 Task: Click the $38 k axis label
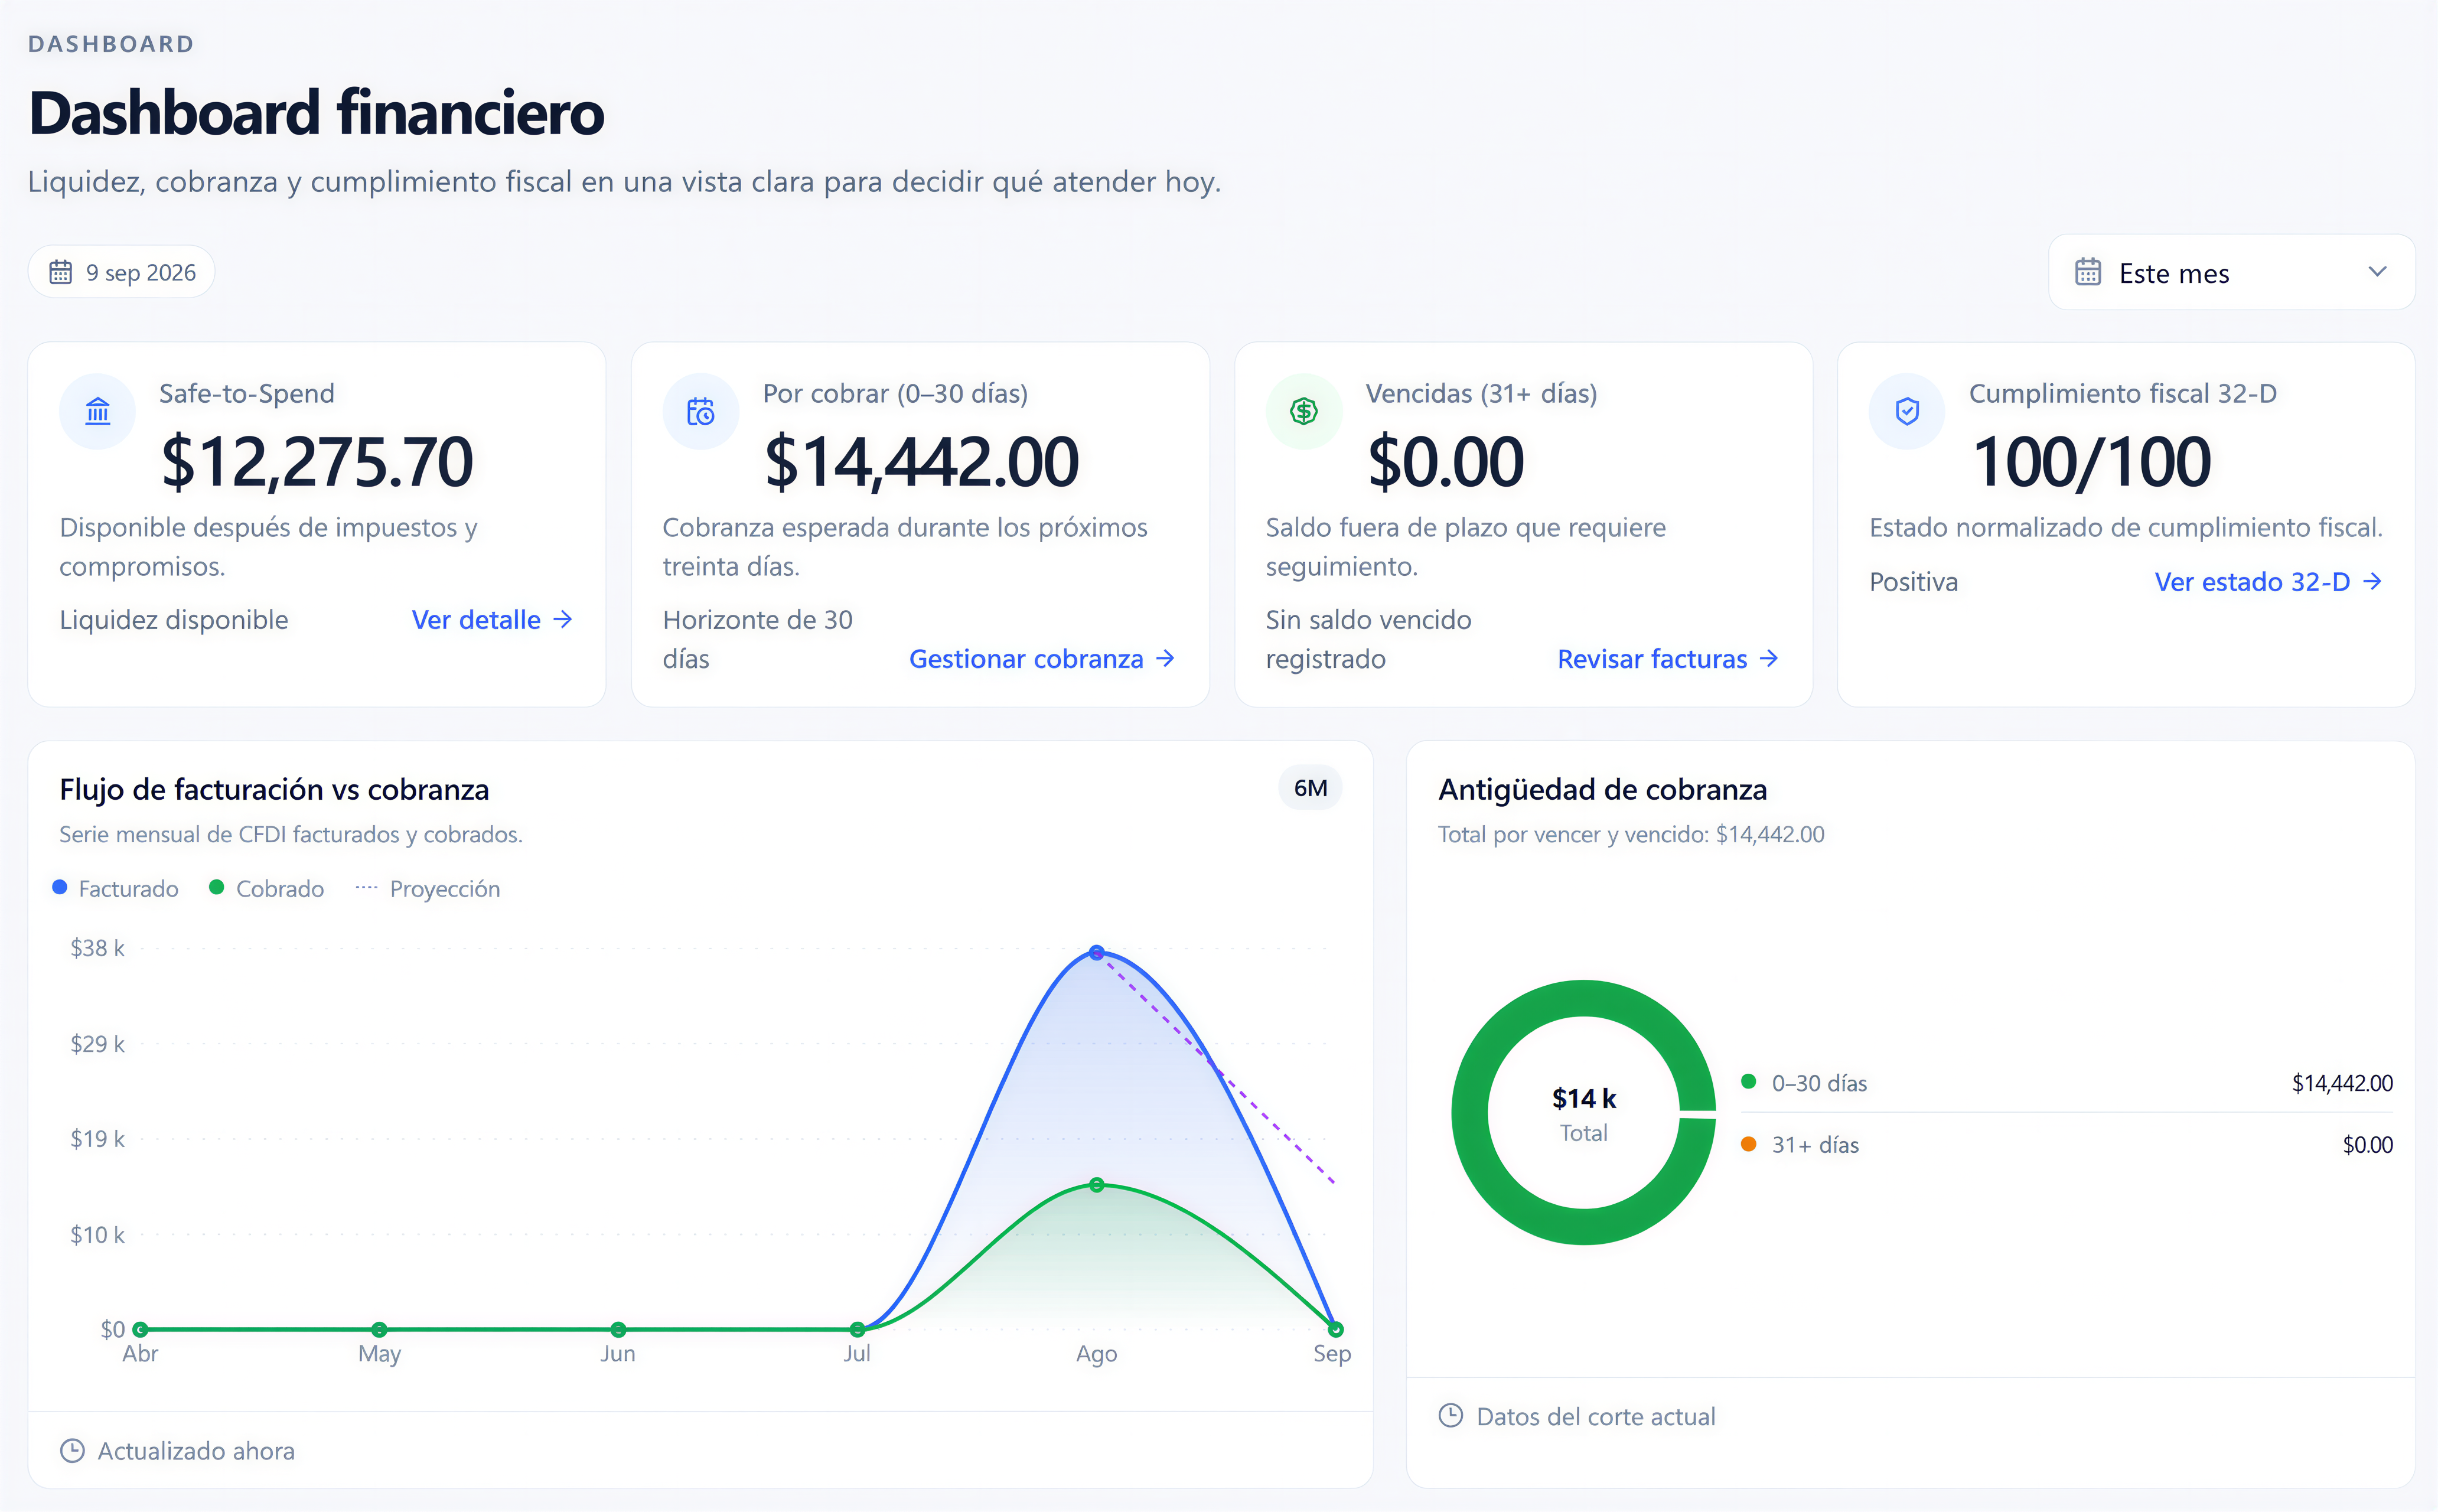tap(97, 948)
